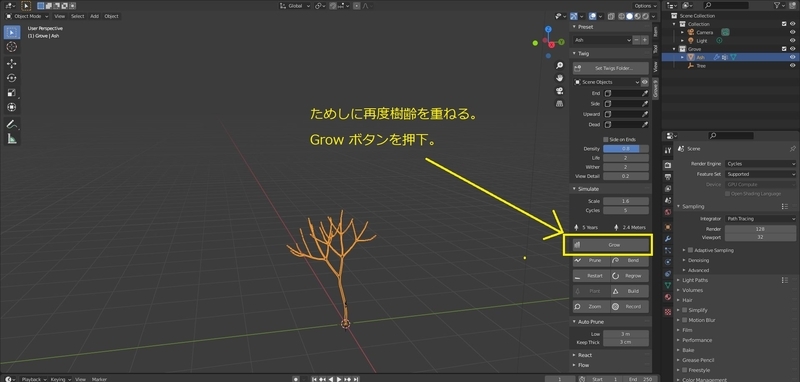Click the Prune button
Image resolution: width=800 pixels, height=382 pixels.
(x=591, y=261)
